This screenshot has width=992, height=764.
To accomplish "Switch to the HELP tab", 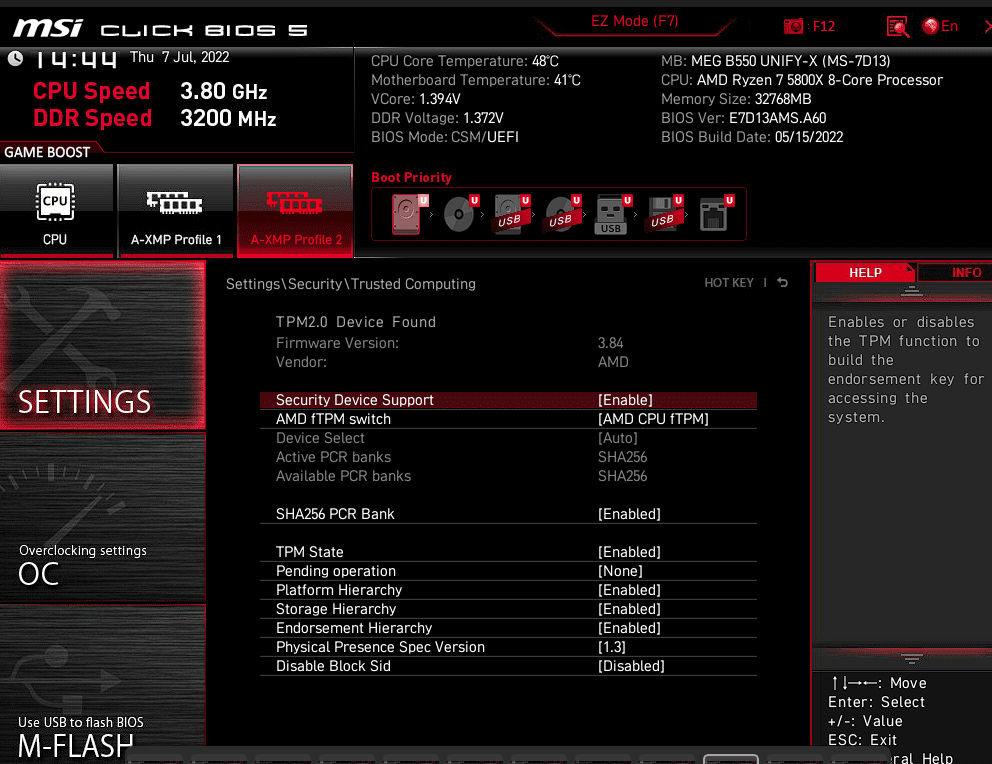I will coord(865,273).
